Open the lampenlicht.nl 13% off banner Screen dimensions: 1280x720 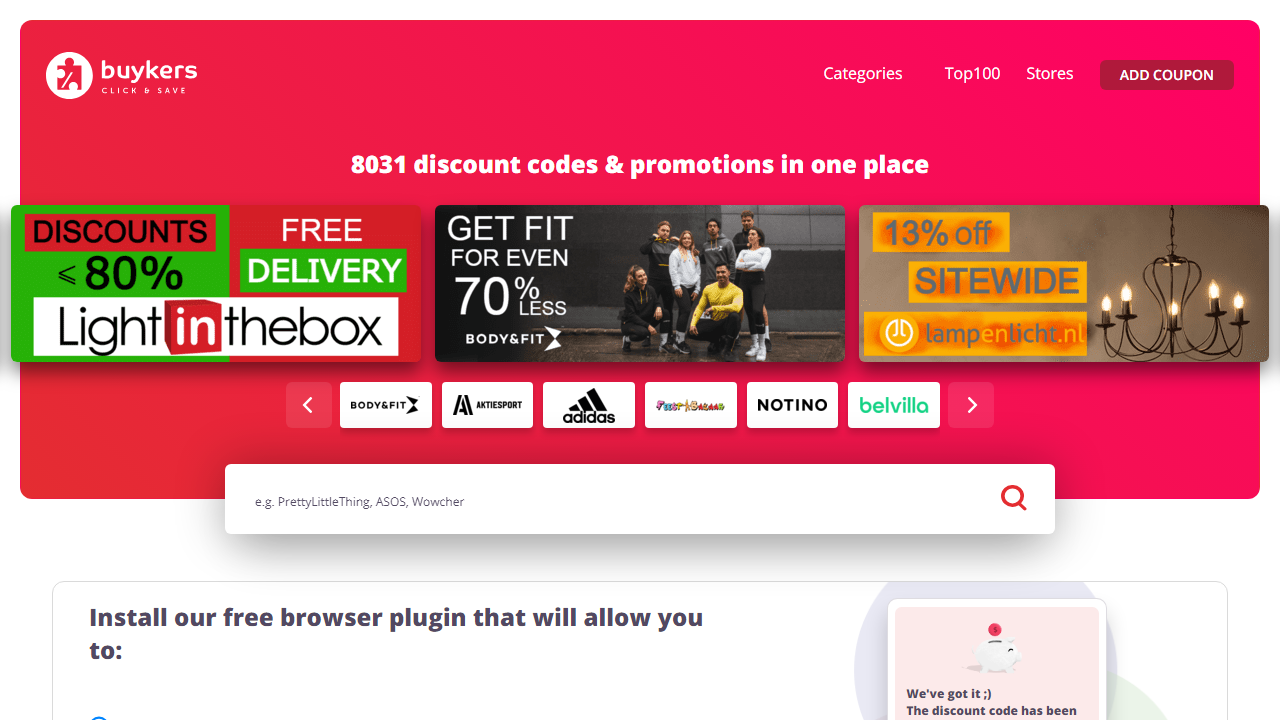click(x=1064, y=283)
